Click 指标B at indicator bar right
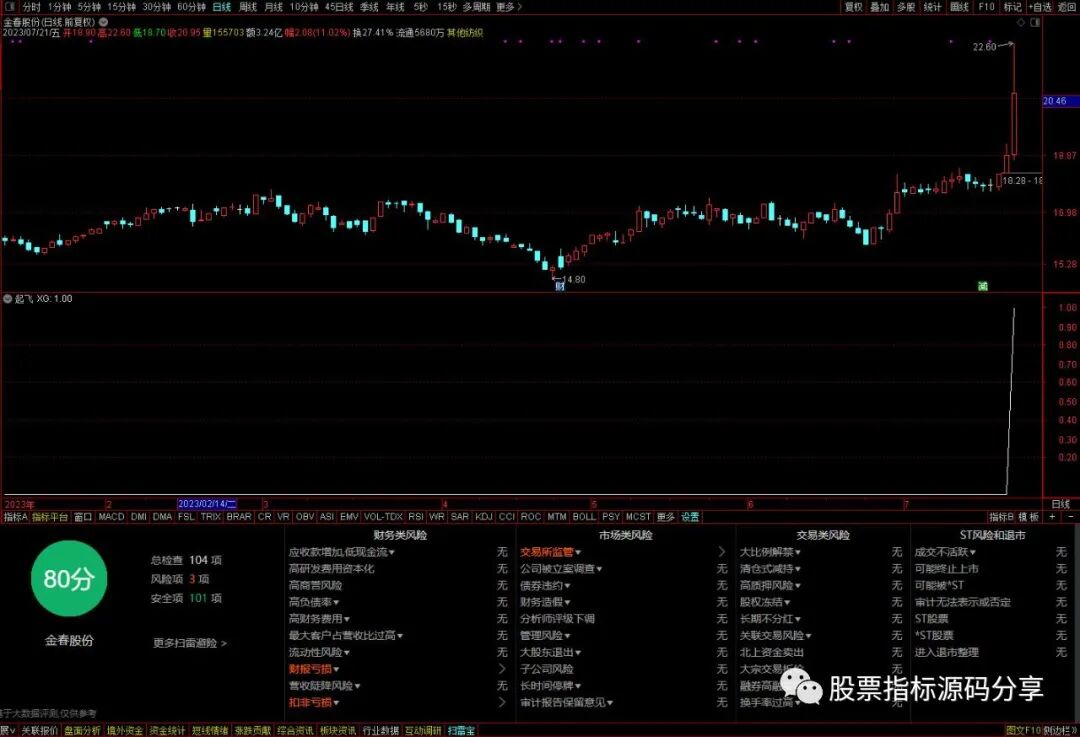 1001,517
